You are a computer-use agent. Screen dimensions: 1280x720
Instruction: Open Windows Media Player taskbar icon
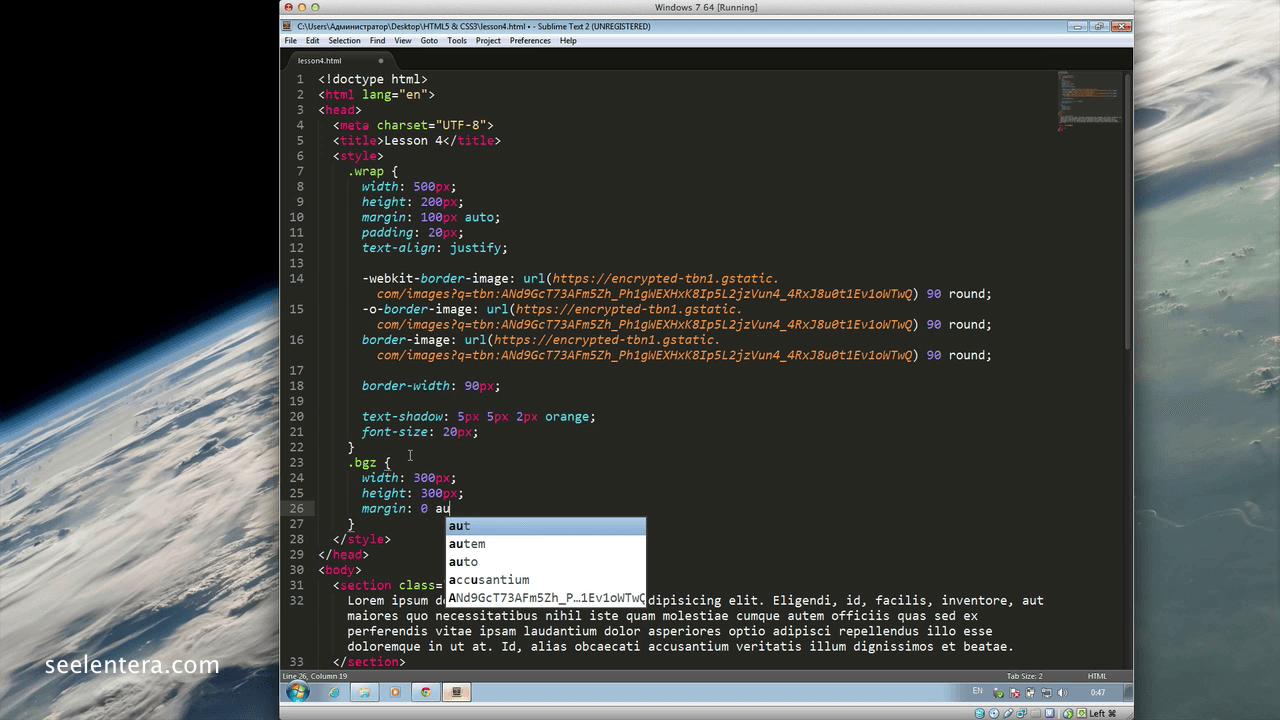coord(395,692)
